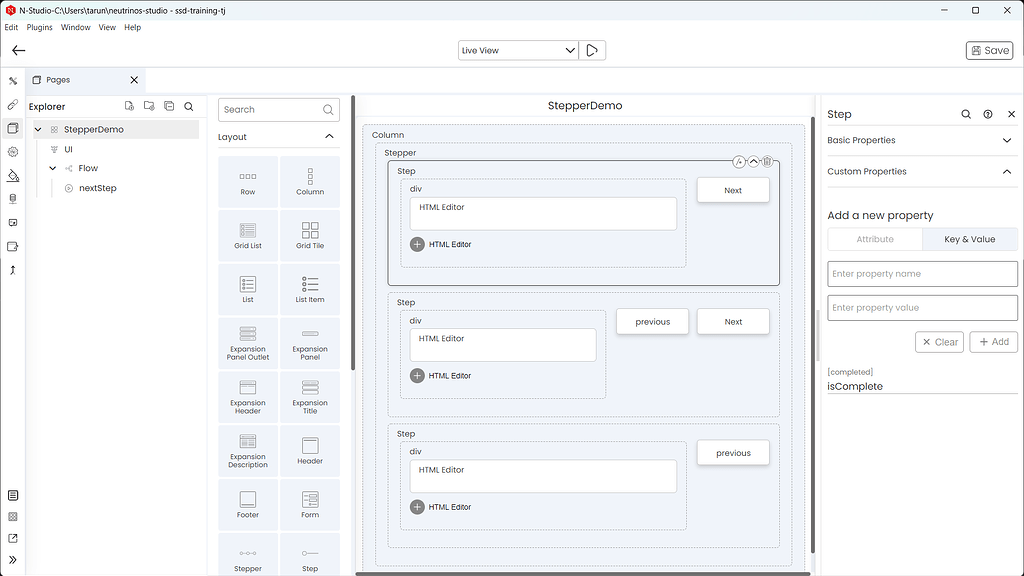Save the project with Save button
This screenshot has width=1024, height=576.
(x=989, y=50)
